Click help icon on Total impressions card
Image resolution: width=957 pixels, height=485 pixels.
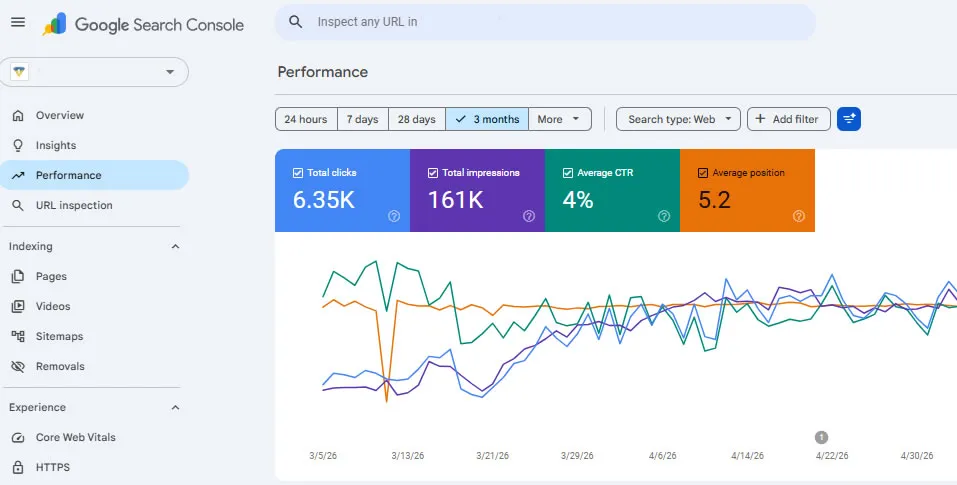pos(529,216)
